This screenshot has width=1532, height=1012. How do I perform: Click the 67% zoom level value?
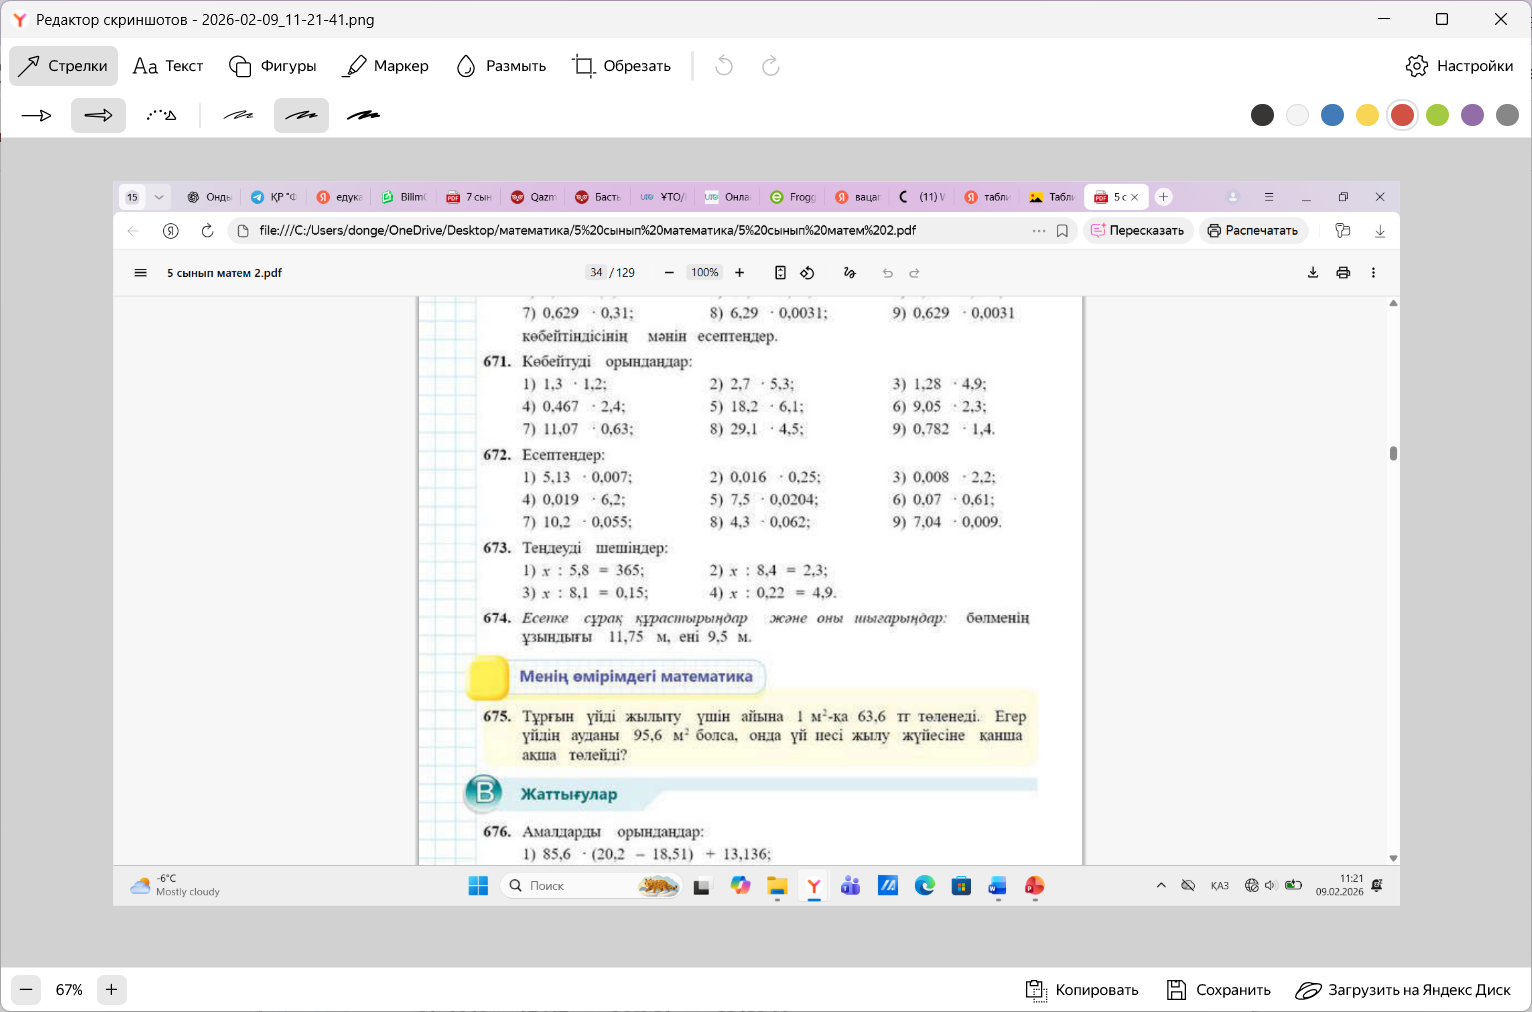pyautogui.click(x=69, y=990)
